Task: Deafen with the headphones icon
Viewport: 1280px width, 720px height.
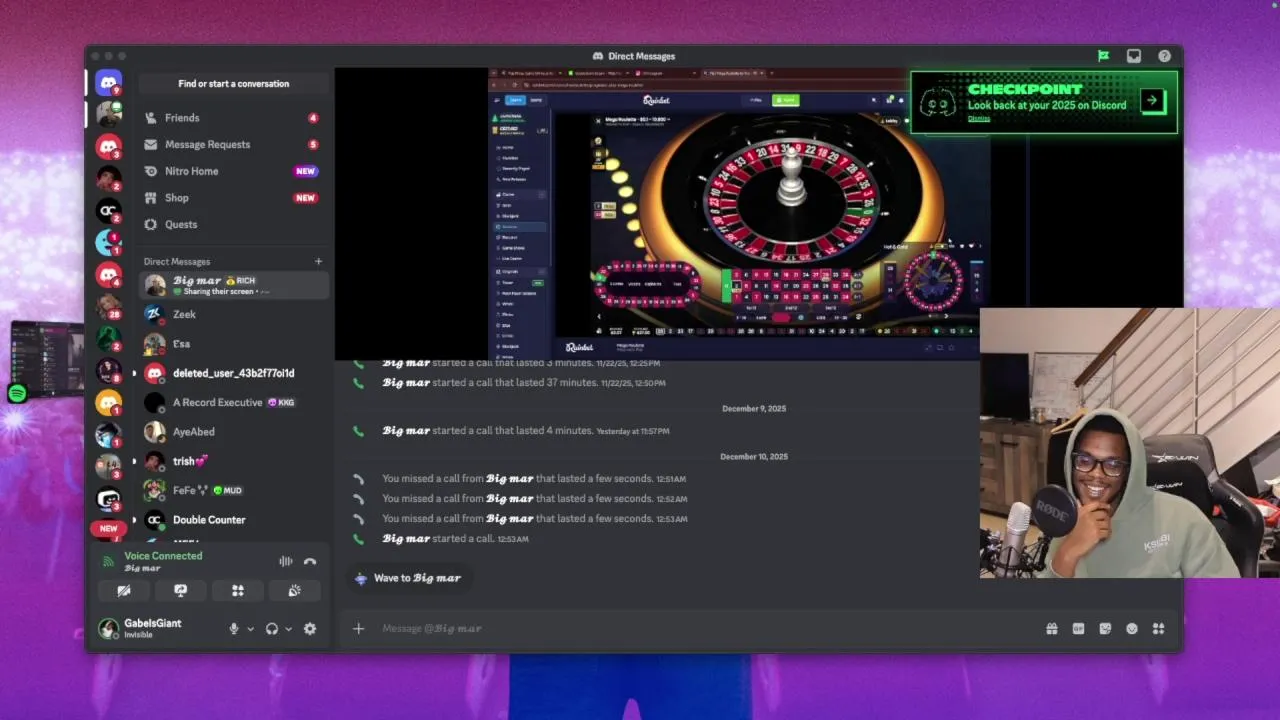Action: point(272,629)
